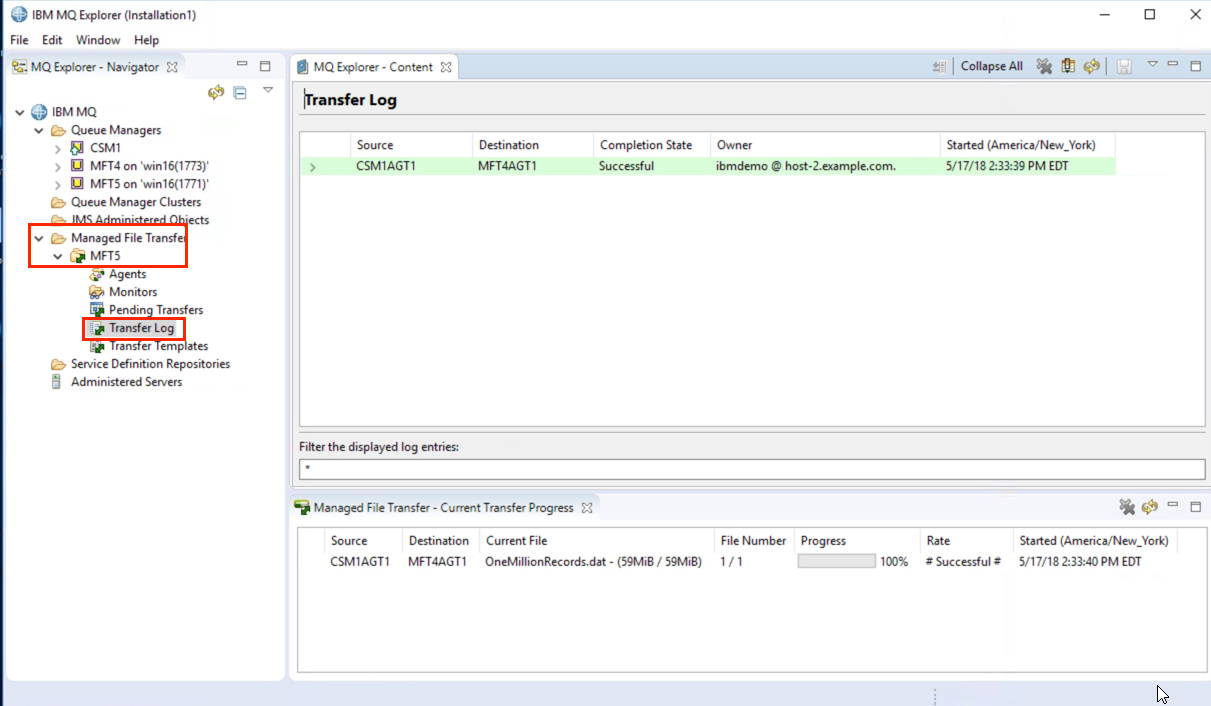Select the Monitors node
This screenshot has height=706, width=1211.
[133, 292]
